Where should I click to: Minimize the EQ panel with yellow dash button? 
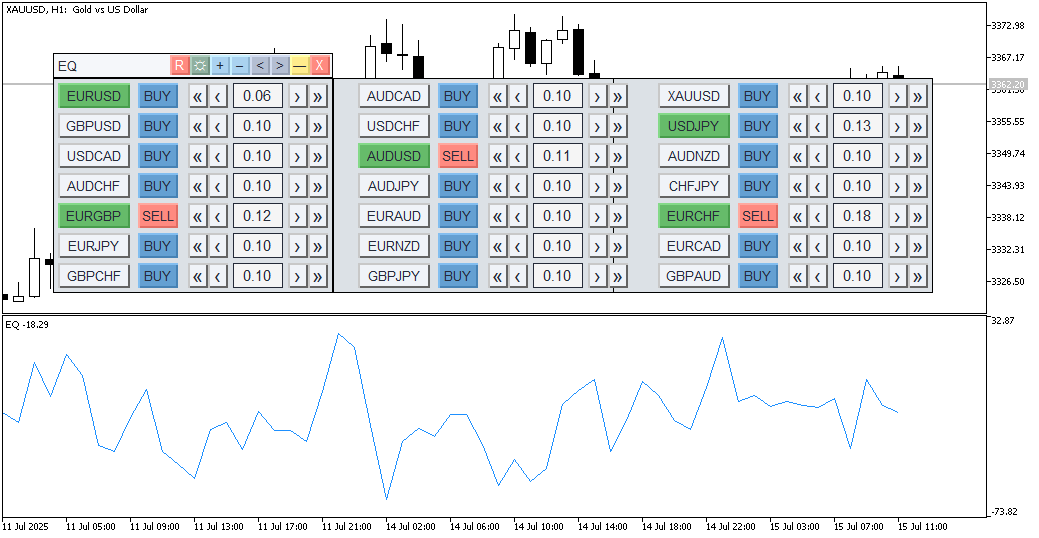pyautogui.click(x=300, y=66)
